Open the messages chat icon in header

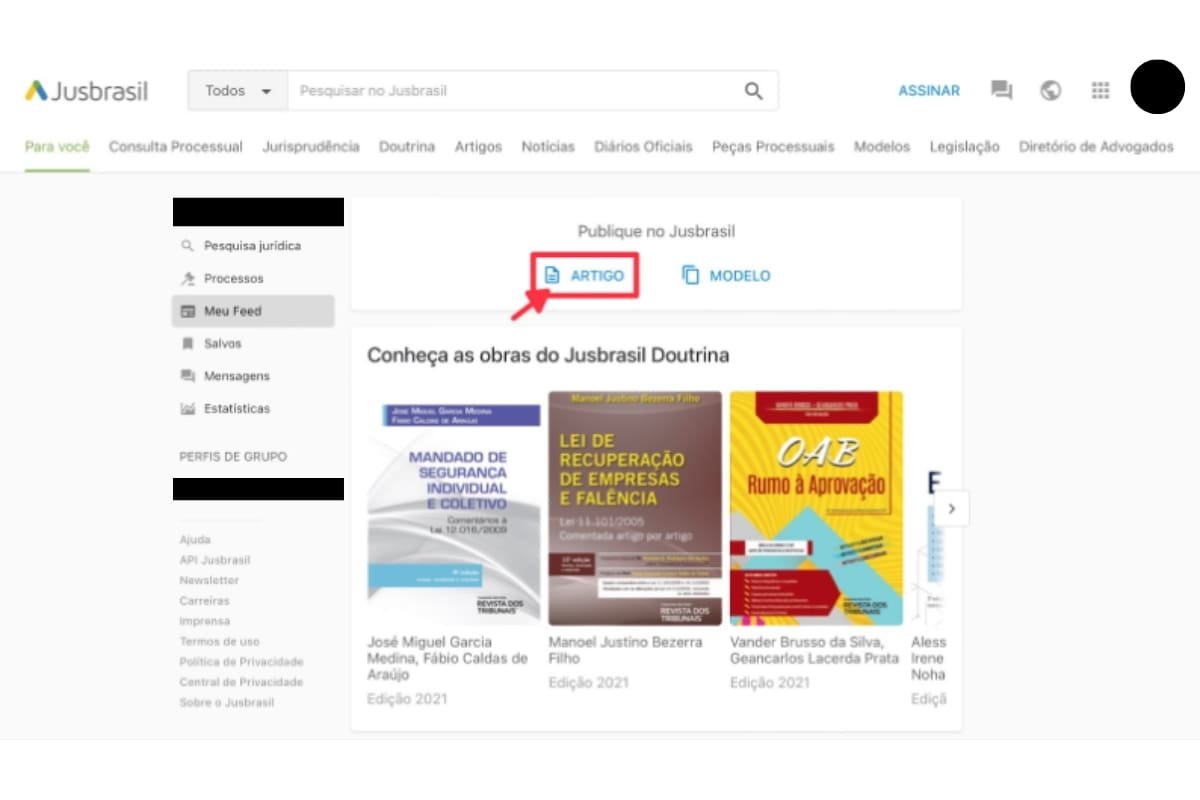1001,91
